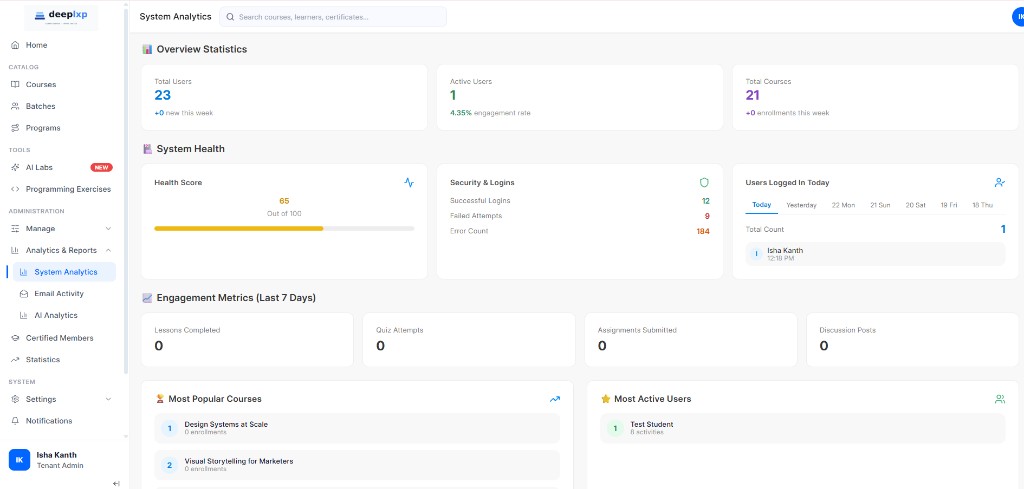Click the Health Score progress bar
The width and height of the screenshot is (1024, 489).
(x=284, y=229)
